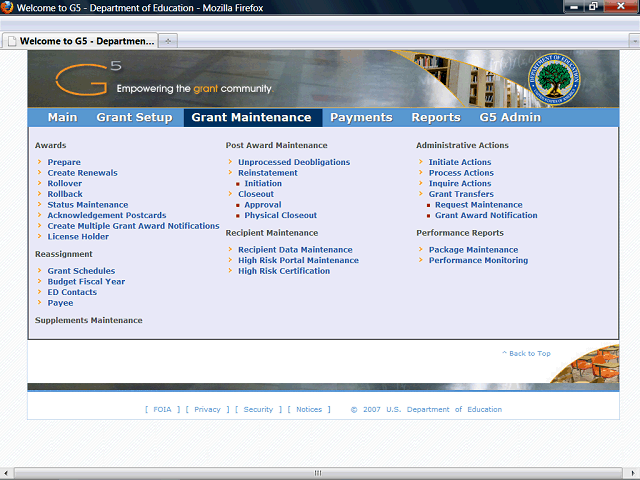Image resolution: width=640 pixels, height=480 pixels.
Task: Jump using Back to Top link
Action: 529,354
